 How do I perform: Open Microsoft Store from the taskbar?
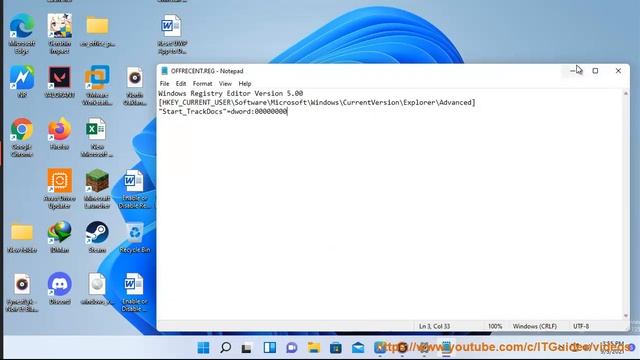tap(336, 348)
